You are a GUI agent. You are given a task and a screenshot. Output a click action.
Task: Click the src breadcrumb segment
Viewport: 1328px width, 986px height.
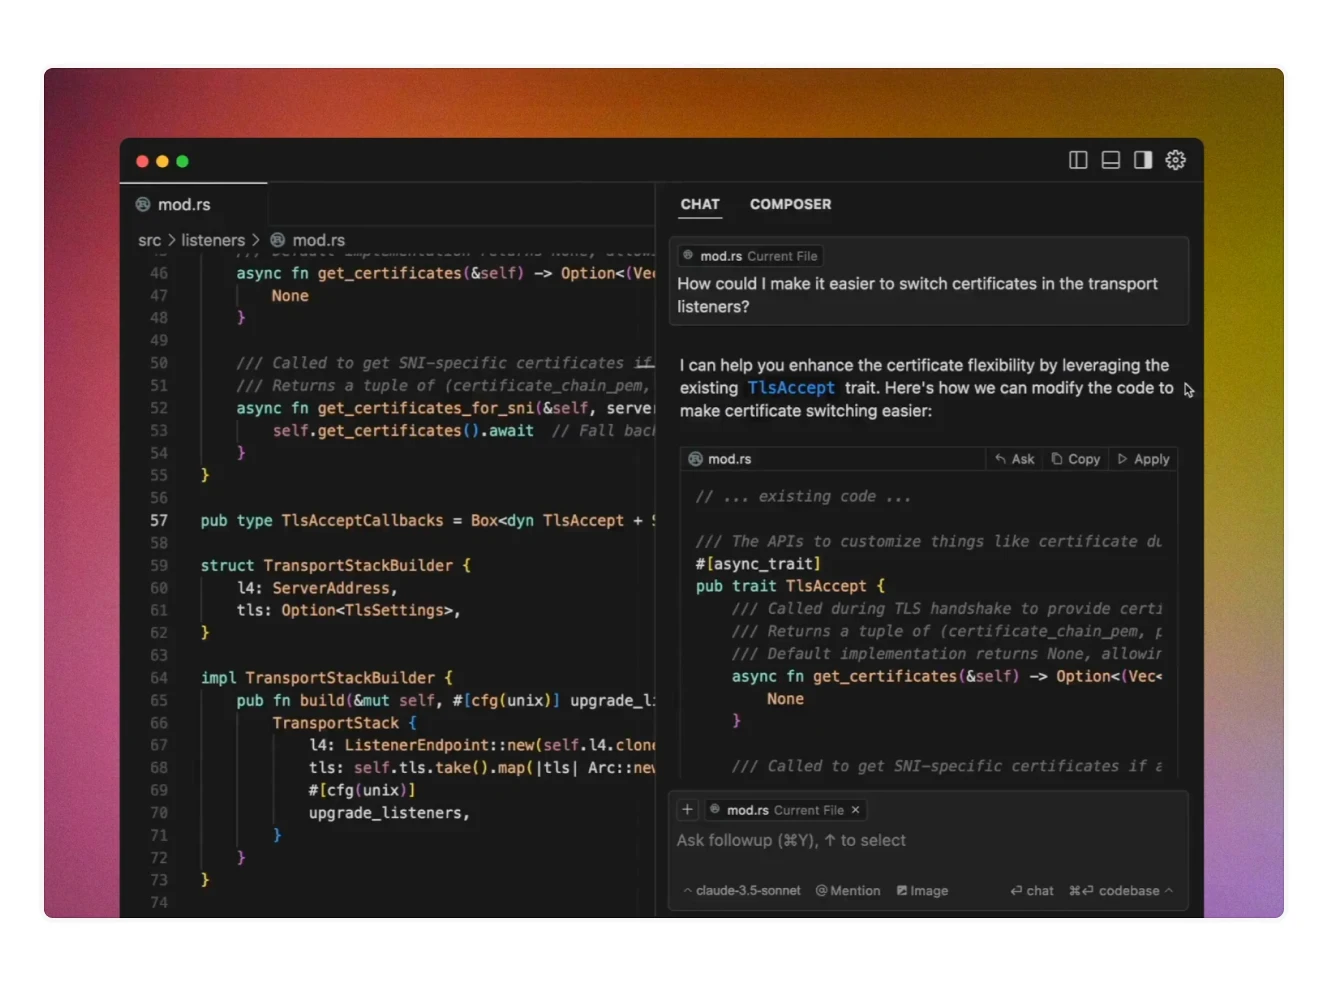pos(149,240)
